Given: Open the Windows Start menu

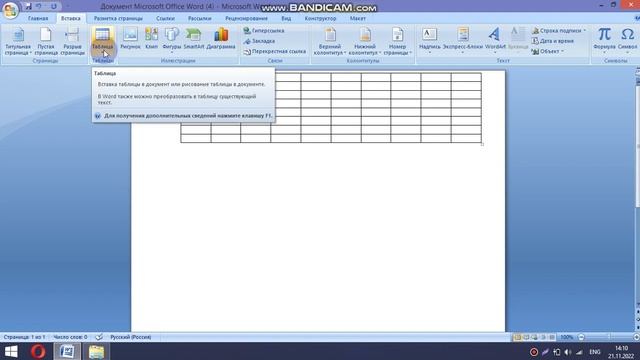Looking at the screenshot, I should [x=11, y=351].
